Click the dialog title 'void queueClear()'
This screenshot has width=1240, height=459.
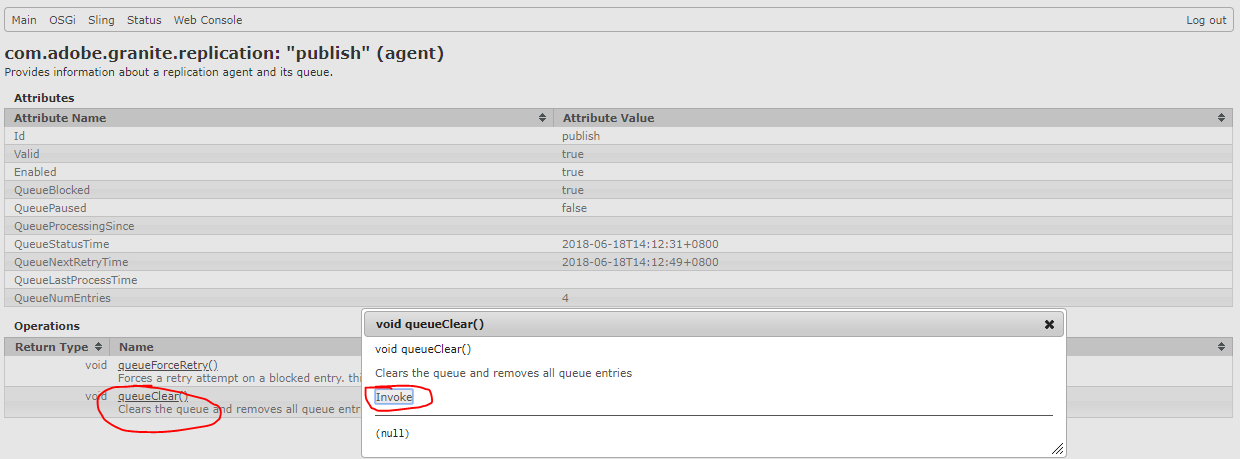point(430,325)
